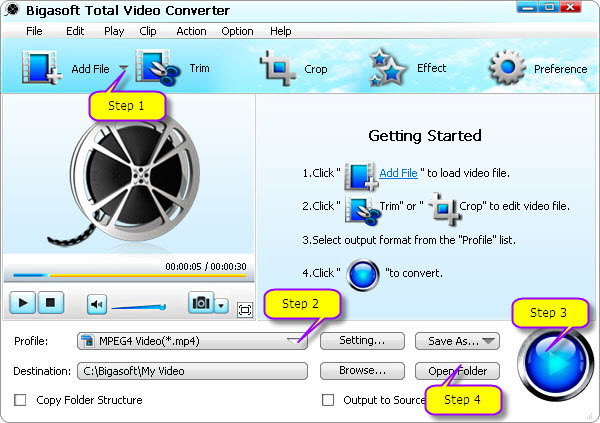Click the Browse... button
Viewport: 600px width, 423px height.
tap(362, 371)
